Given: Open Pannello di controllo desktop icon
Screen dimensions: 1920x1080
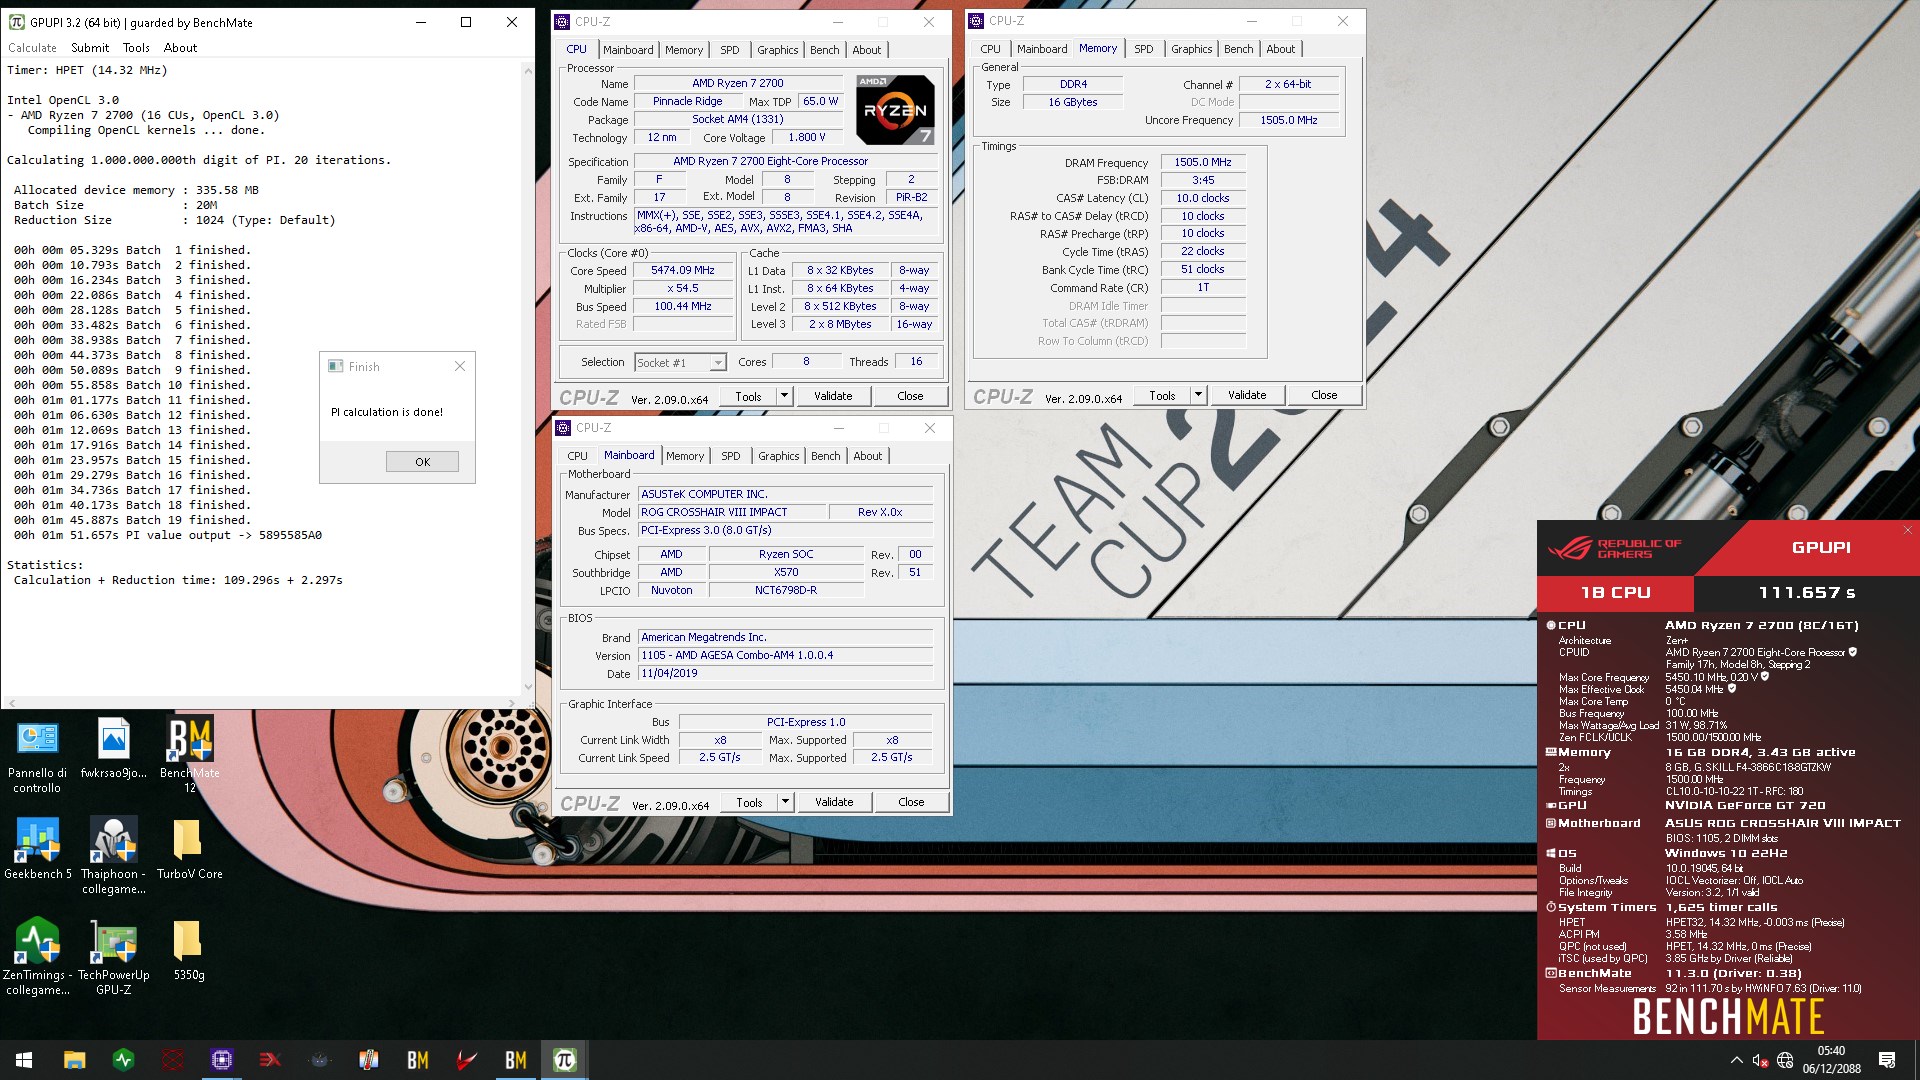Looking at the screenshot, I should pyautogui.click(x=37, y=757).
